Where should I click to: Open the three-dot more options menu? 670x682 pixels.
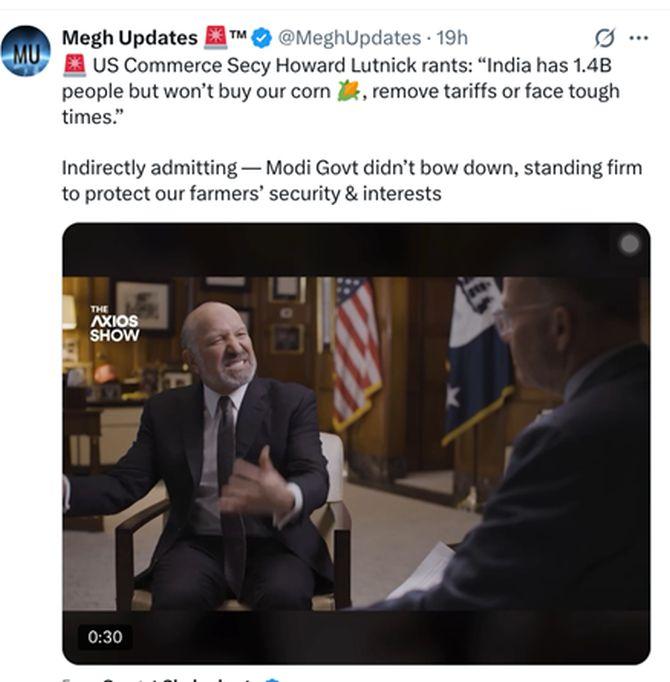click(638, 38)
